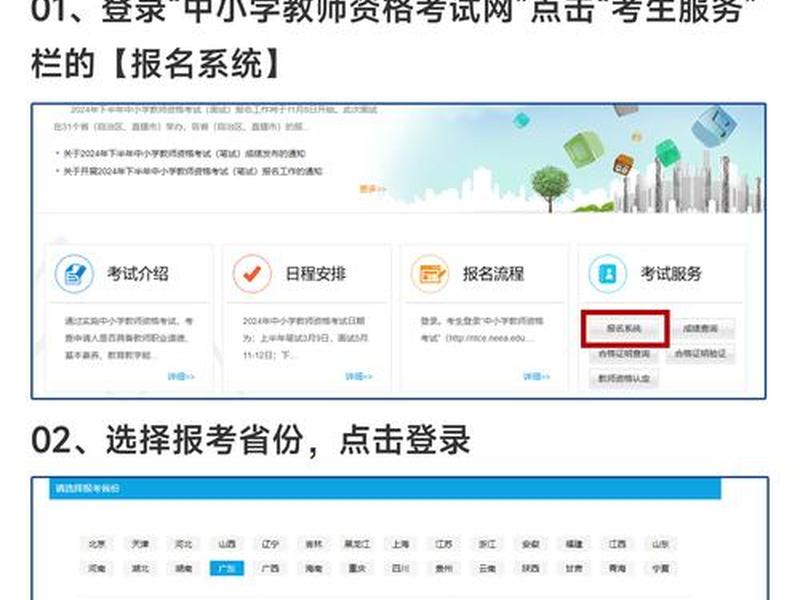Select province 青海
This screenshot has width=800, height=600.
click(x=617, y=568)
